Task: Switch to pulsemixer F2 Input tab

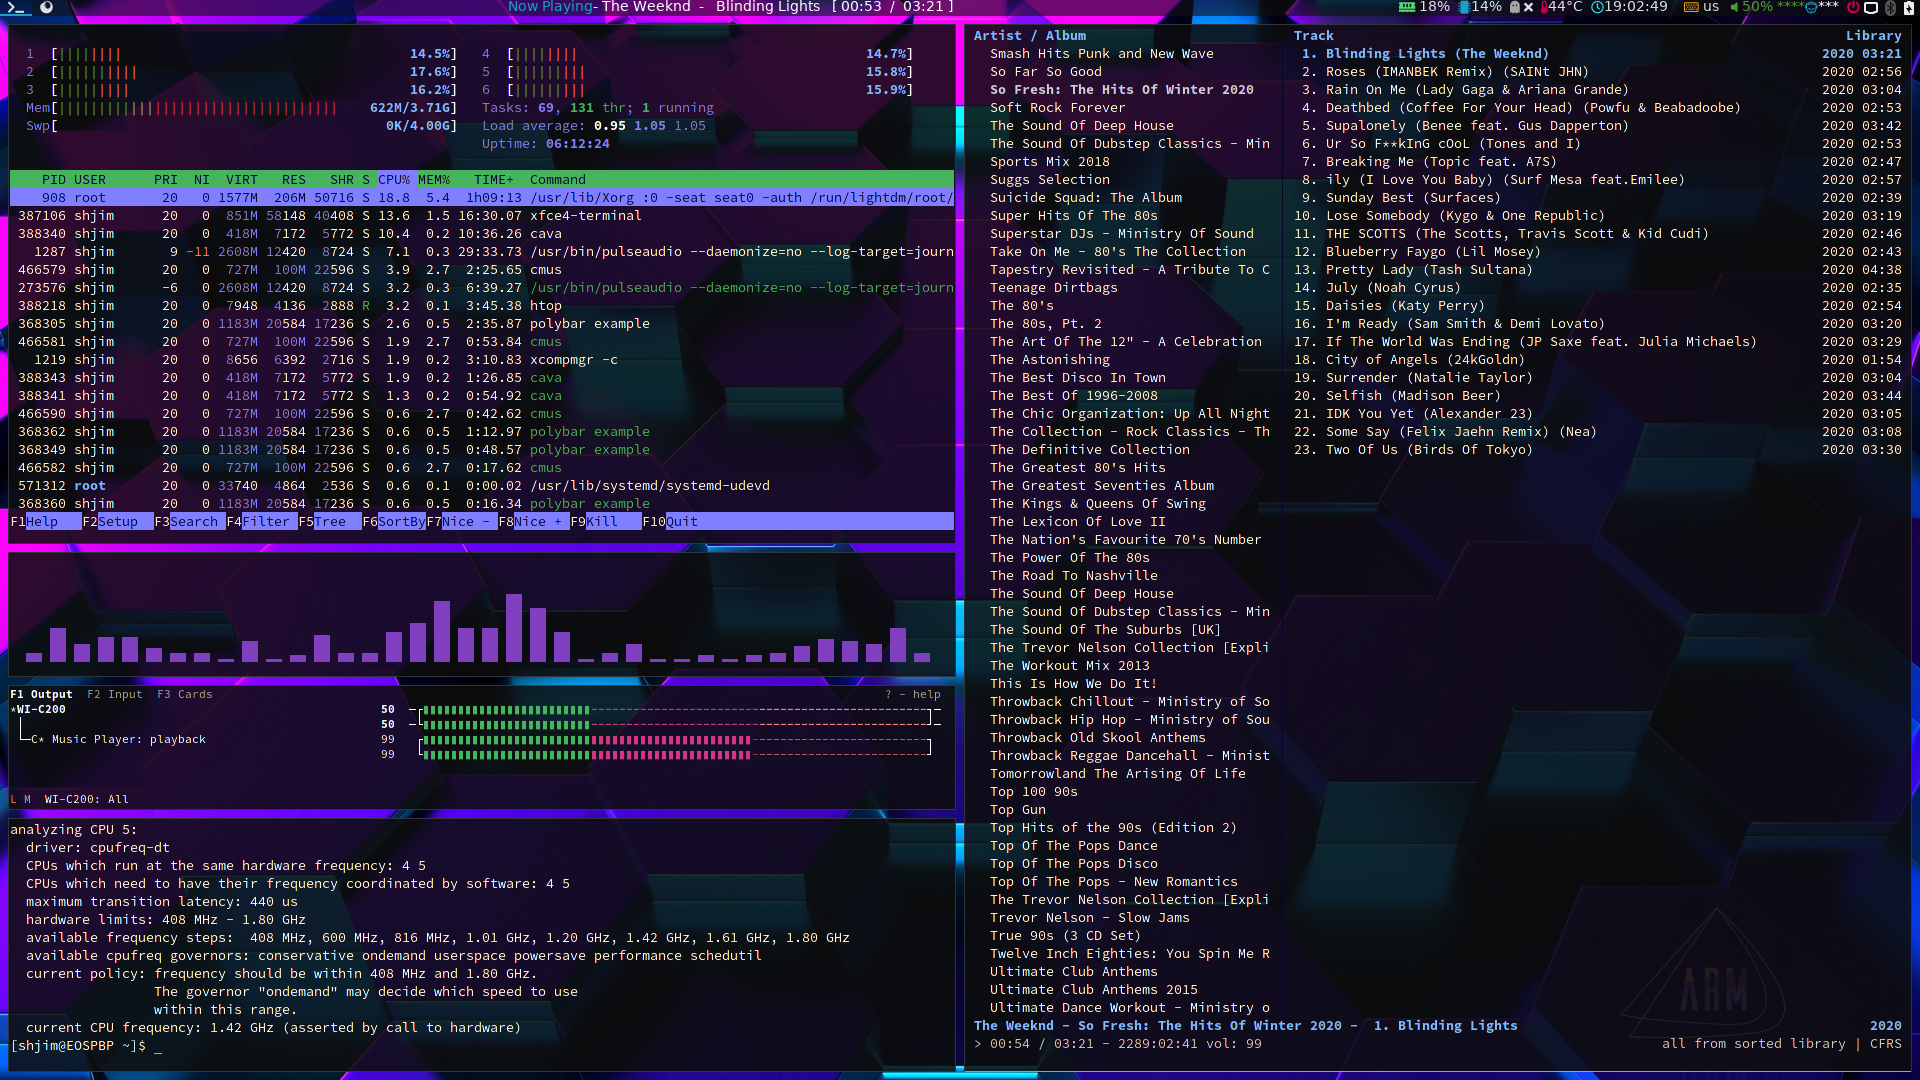Action: 115,694
